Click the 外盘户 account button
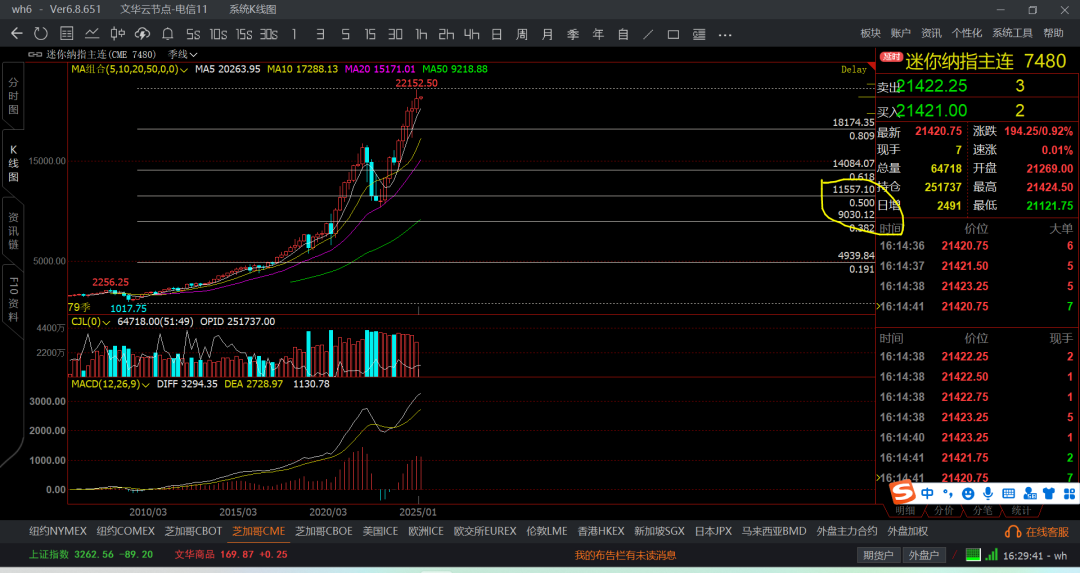1080x573 pixels. [x=924, y=555]
